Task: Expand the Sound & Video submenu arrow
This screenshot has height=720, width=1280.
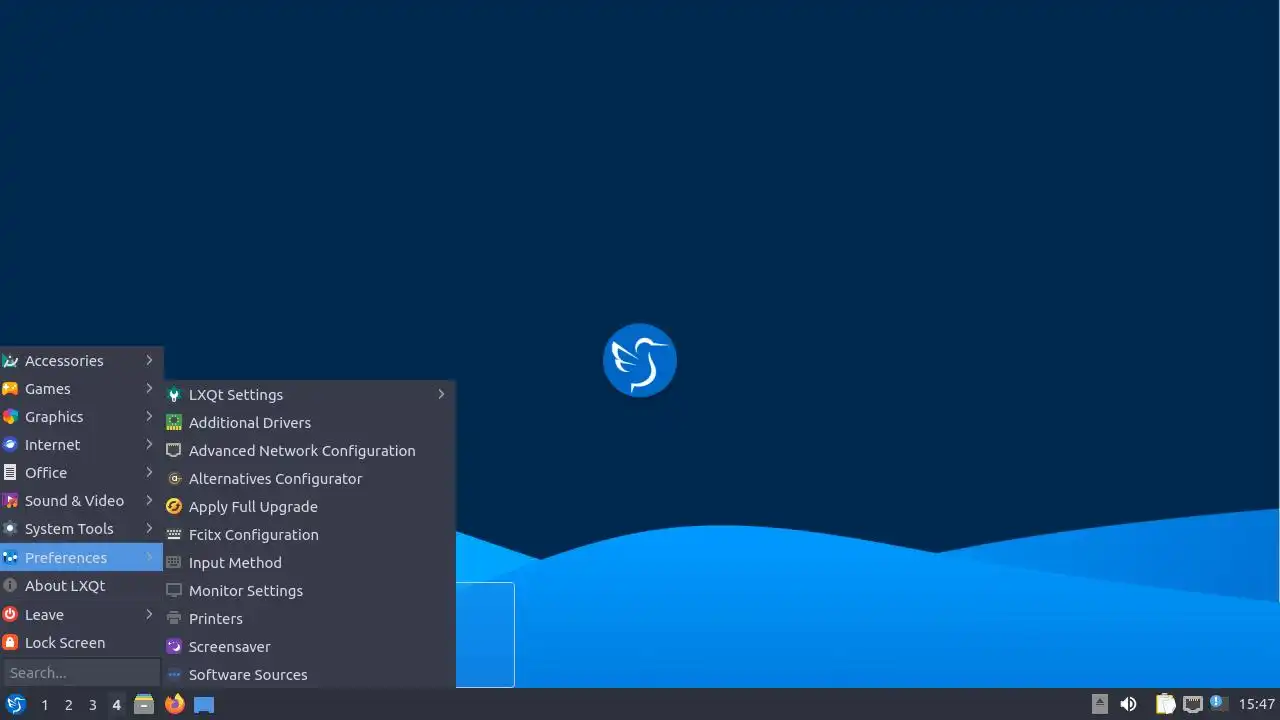Action: [149, 500]
